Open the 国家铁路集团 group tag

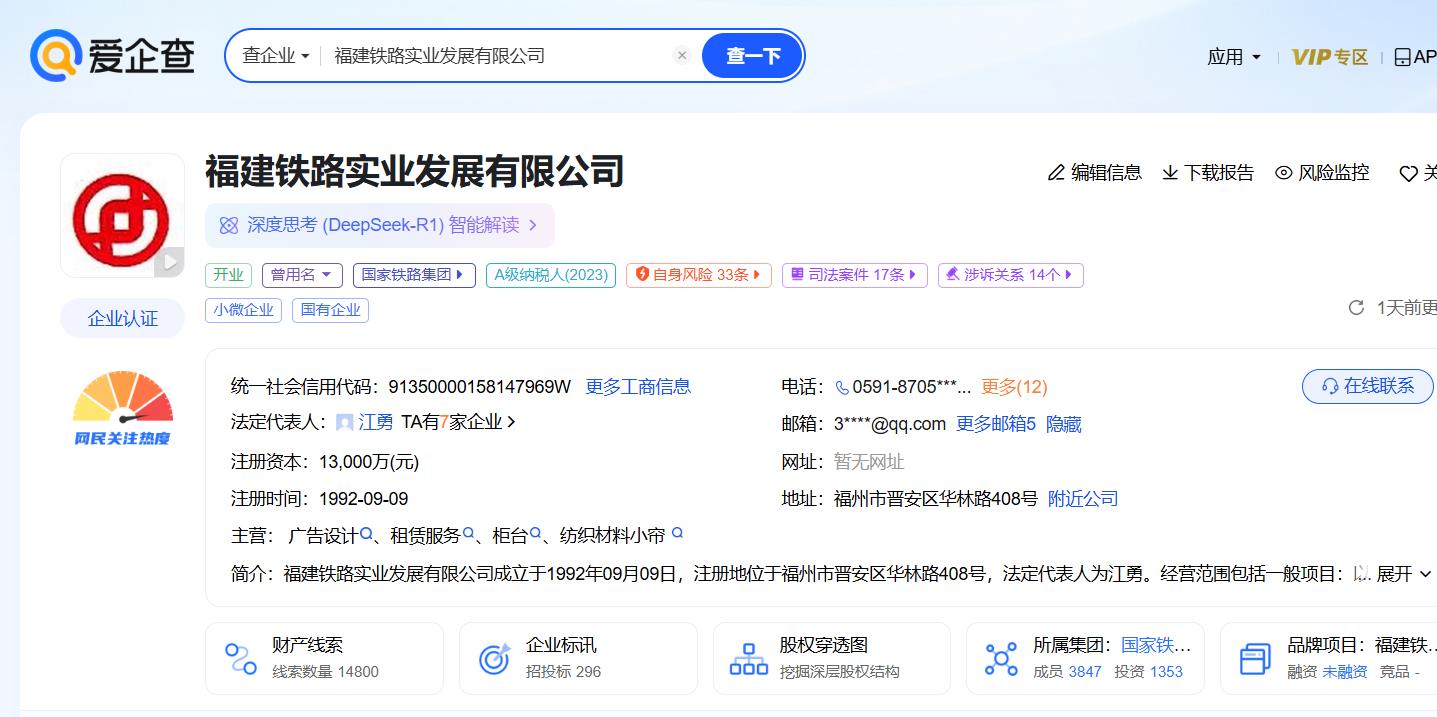point(414,275)
